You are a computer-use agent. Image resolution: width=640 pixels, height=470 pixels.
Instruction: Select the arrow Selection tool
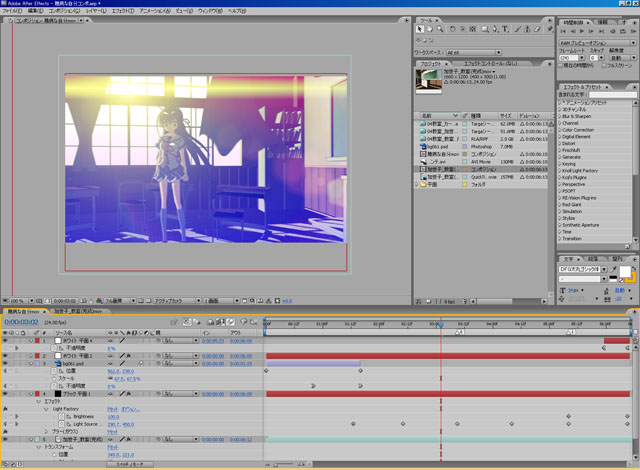tap(420, 29)
